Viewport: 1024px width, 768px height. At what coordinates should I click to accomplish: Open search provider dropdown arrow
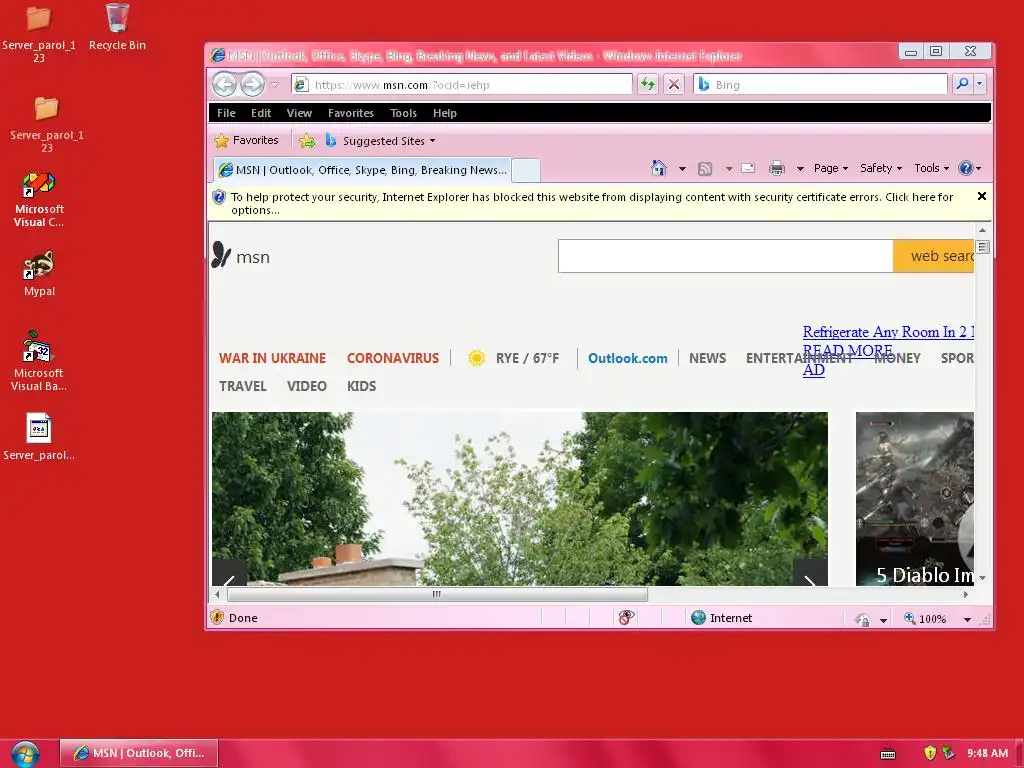pyautogui.click(x=979, y=84)
